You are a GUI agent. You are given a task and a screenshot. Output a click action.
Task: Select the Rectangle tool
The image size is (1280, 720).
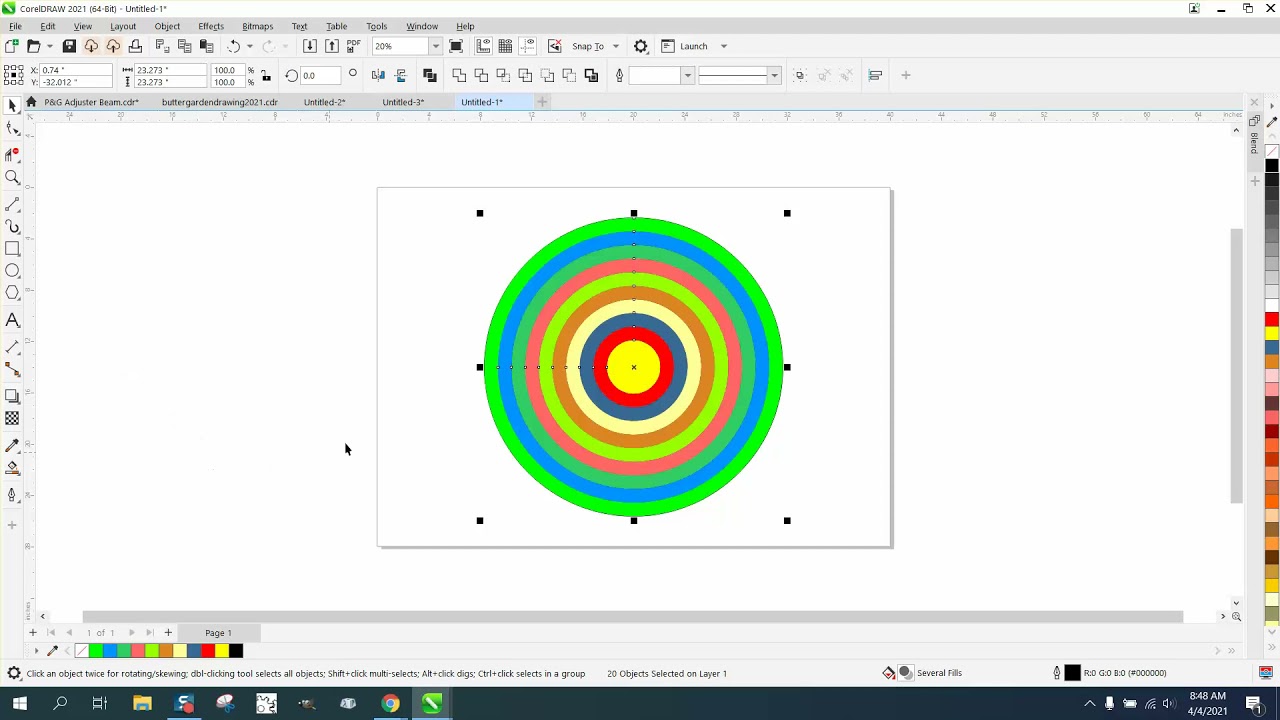12,248
